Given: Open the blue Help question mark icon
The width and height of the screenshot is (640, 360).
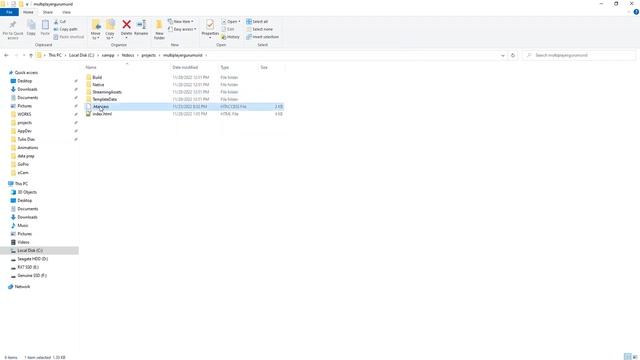Looking at the screenshot, I should (636, 12).
